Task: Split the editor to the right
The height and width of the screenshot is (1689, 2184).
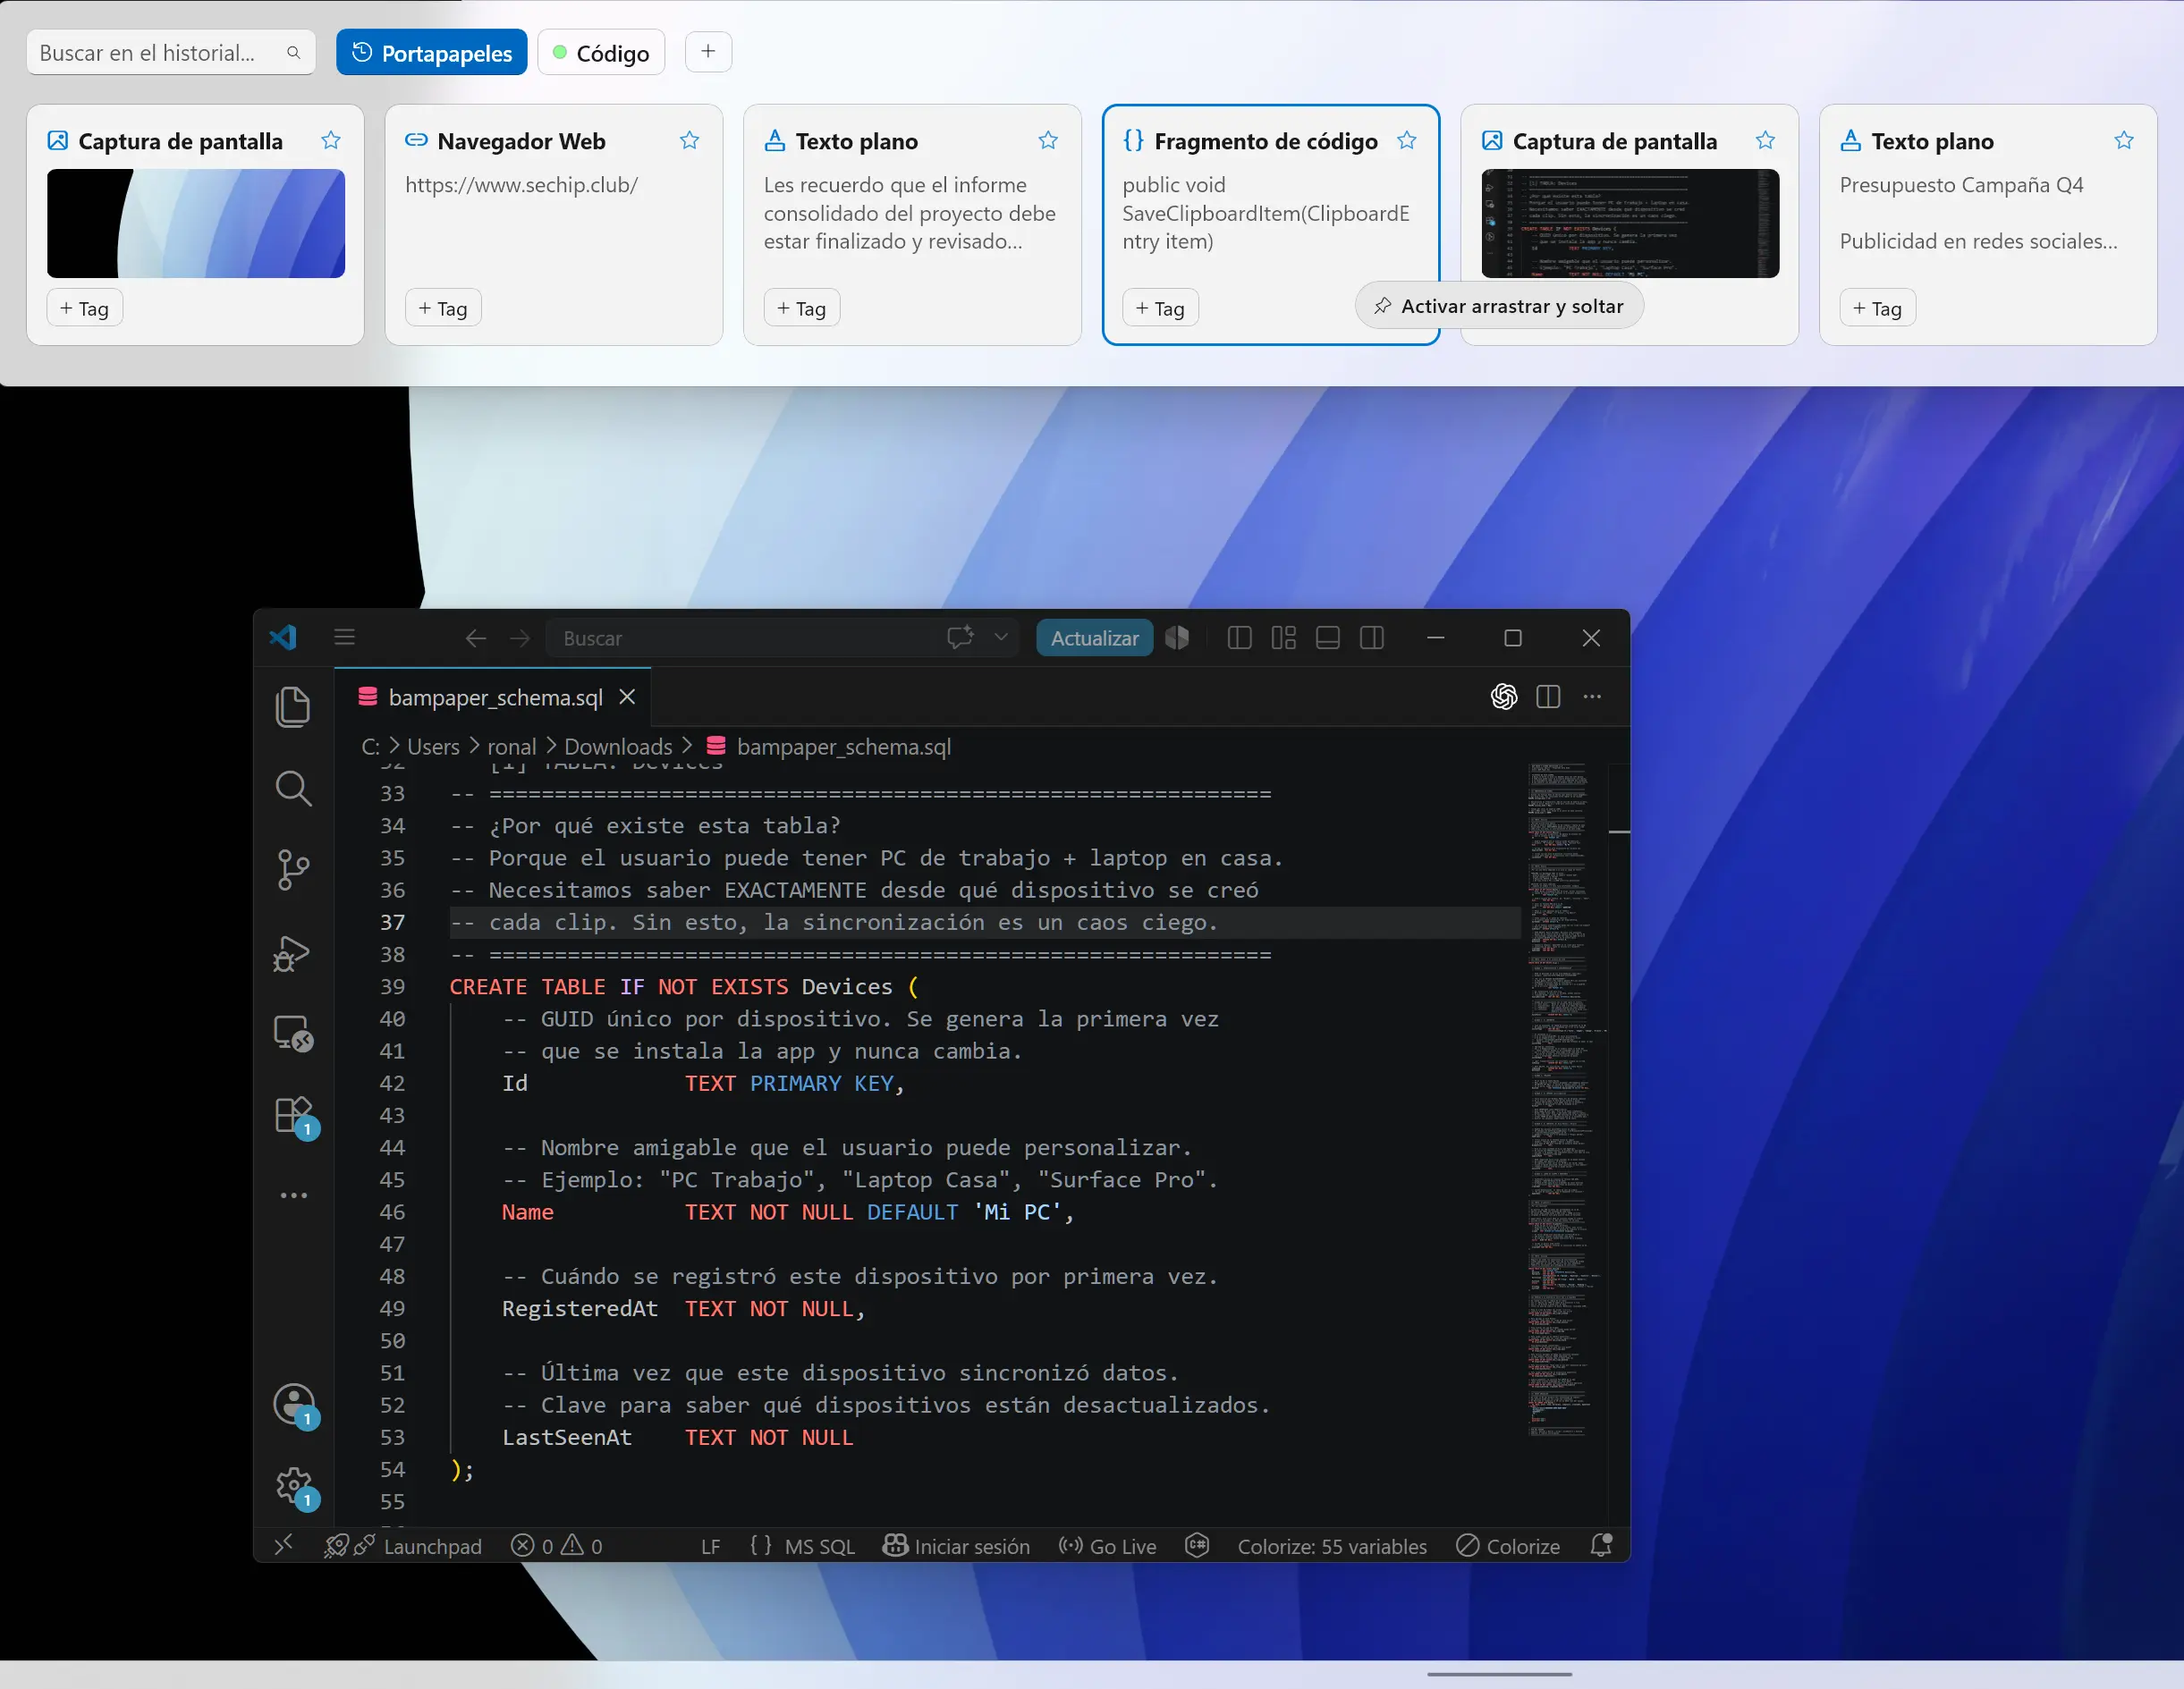Action: [1548, 696]
